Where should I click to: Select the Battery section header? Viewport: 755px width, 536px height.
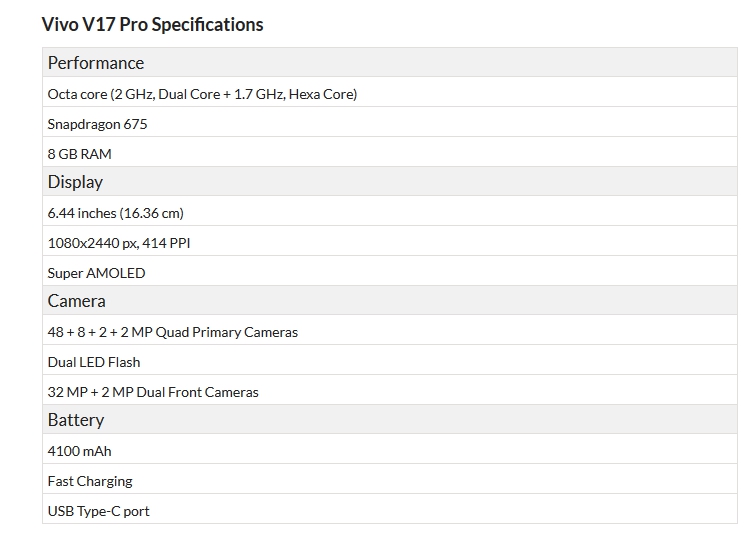(x=75, y=420)
